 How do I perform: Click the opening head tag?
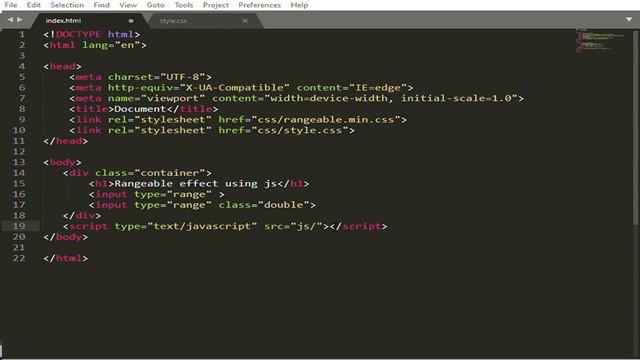tap(62, 66)
